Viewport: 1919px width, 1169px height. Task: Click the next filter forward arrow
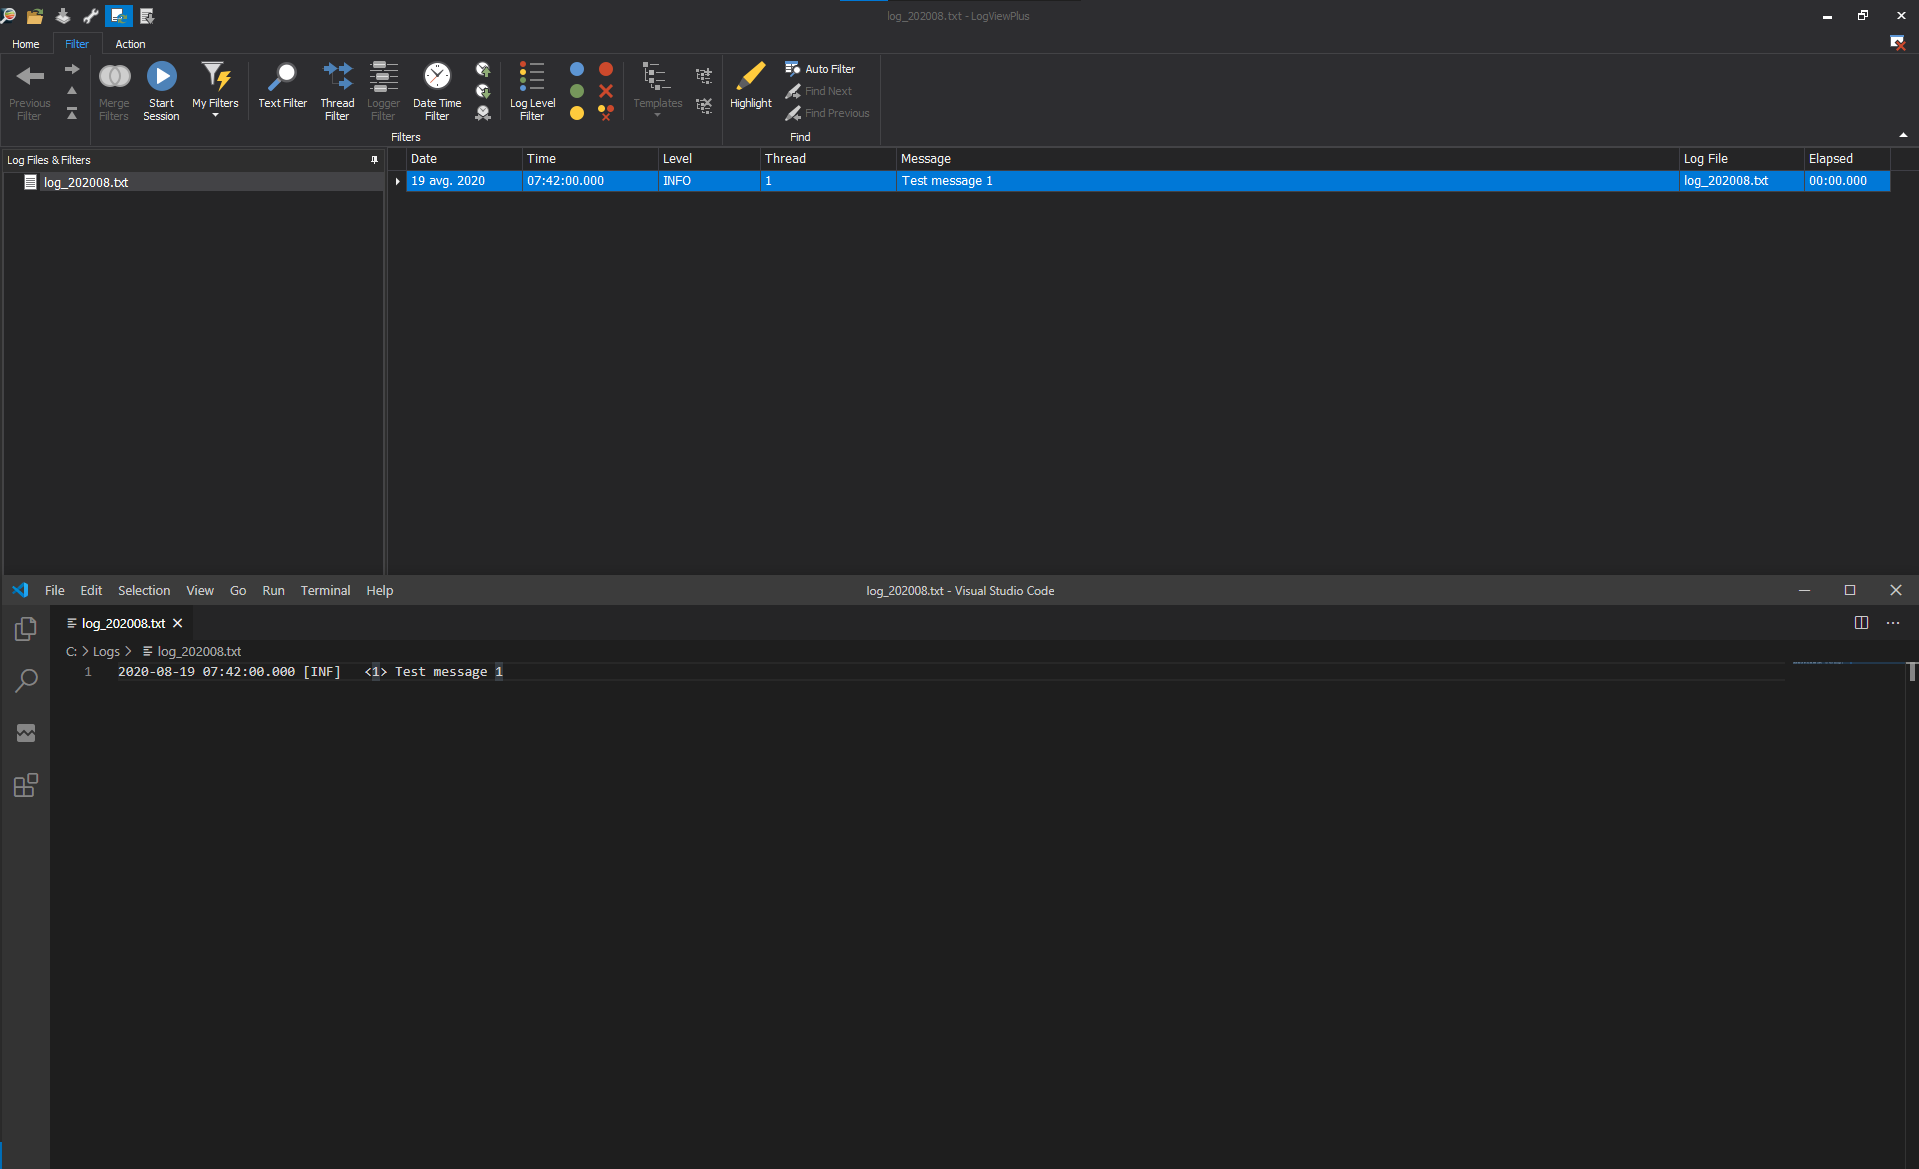pos(72,69)
